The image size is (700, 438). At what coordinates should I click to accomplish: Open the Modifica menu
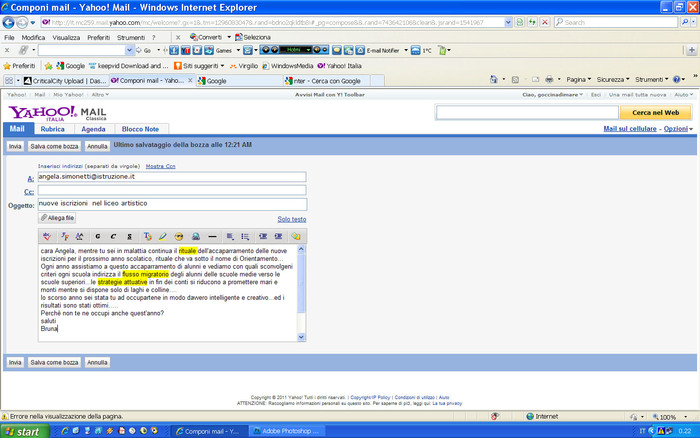click(x=33, y=38)
